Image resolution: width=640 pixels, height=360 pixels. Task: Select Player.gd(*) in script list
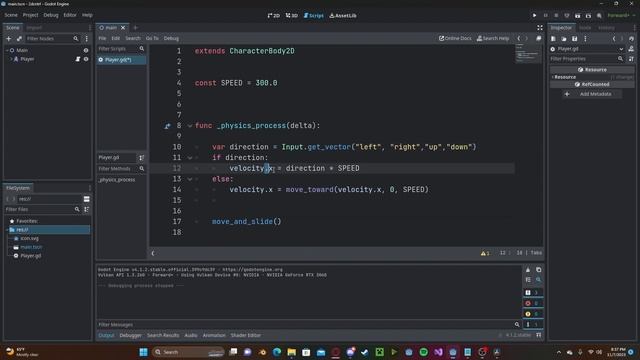click(121, 60)
